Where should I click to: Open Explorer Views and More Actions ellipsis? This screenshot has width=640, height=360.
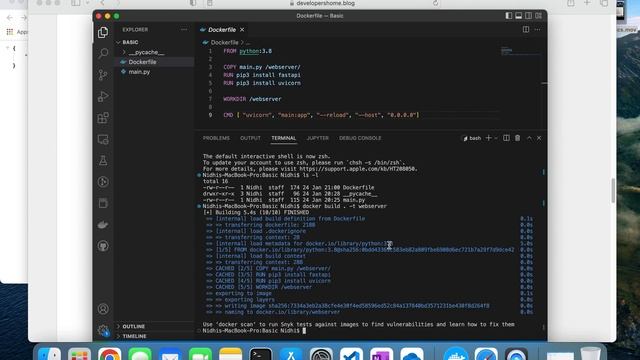click(x=184, y=29)
